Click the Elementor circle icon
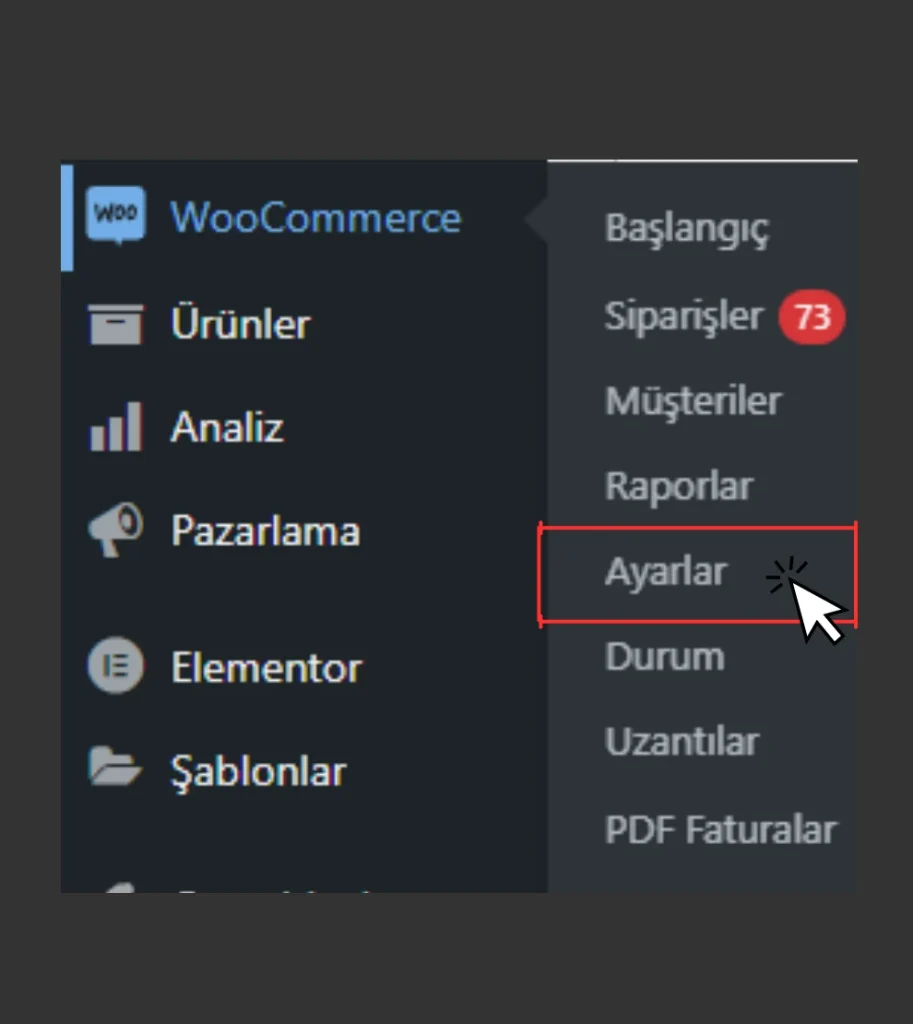 (x=115, y=667)
